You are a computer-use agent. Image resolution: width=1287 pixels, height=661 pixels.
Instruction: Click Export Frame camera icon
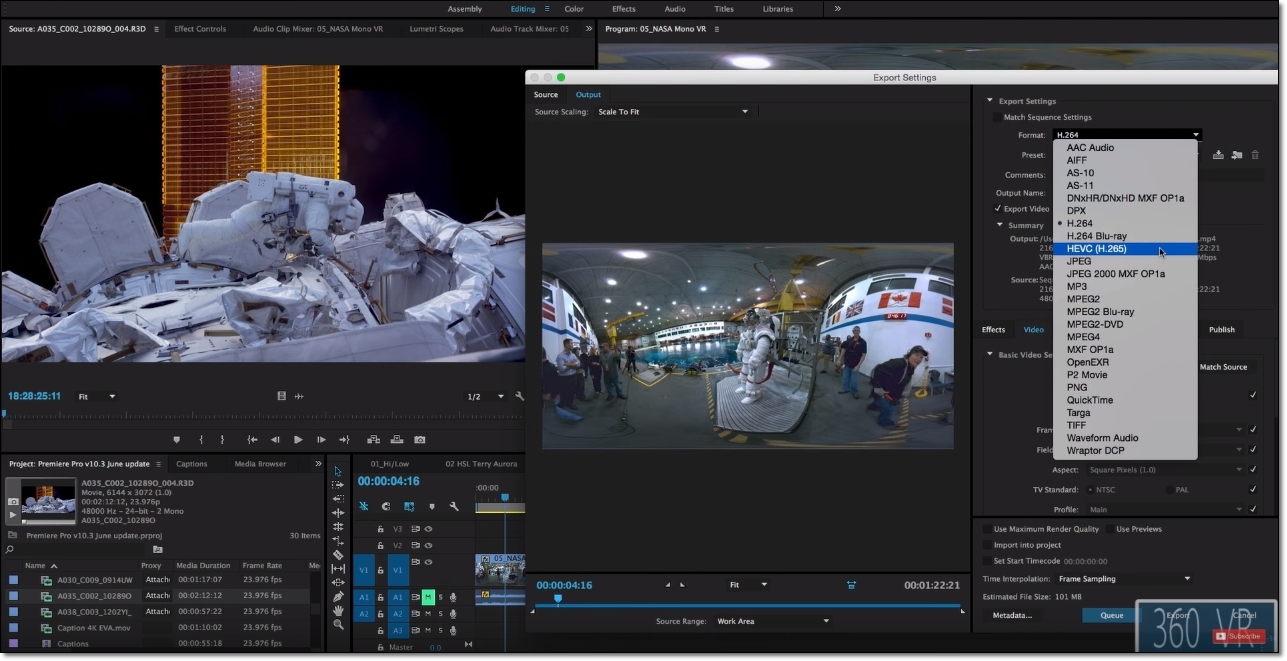(420, 439)
